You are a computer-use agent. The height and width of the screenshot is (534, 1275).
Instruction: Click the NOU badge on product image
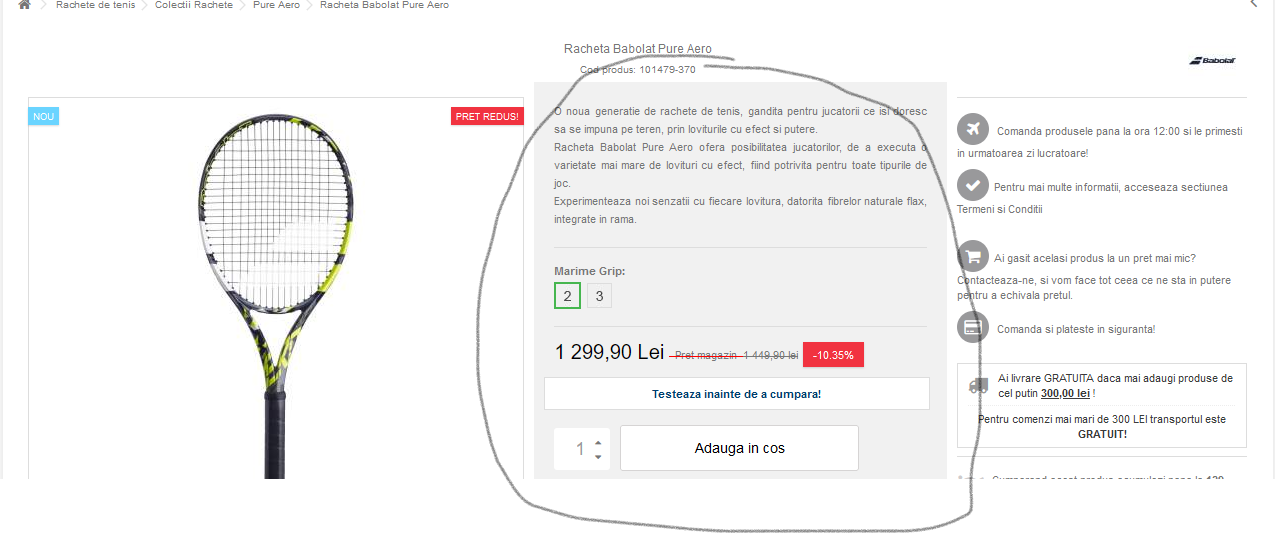click(44, 116)
